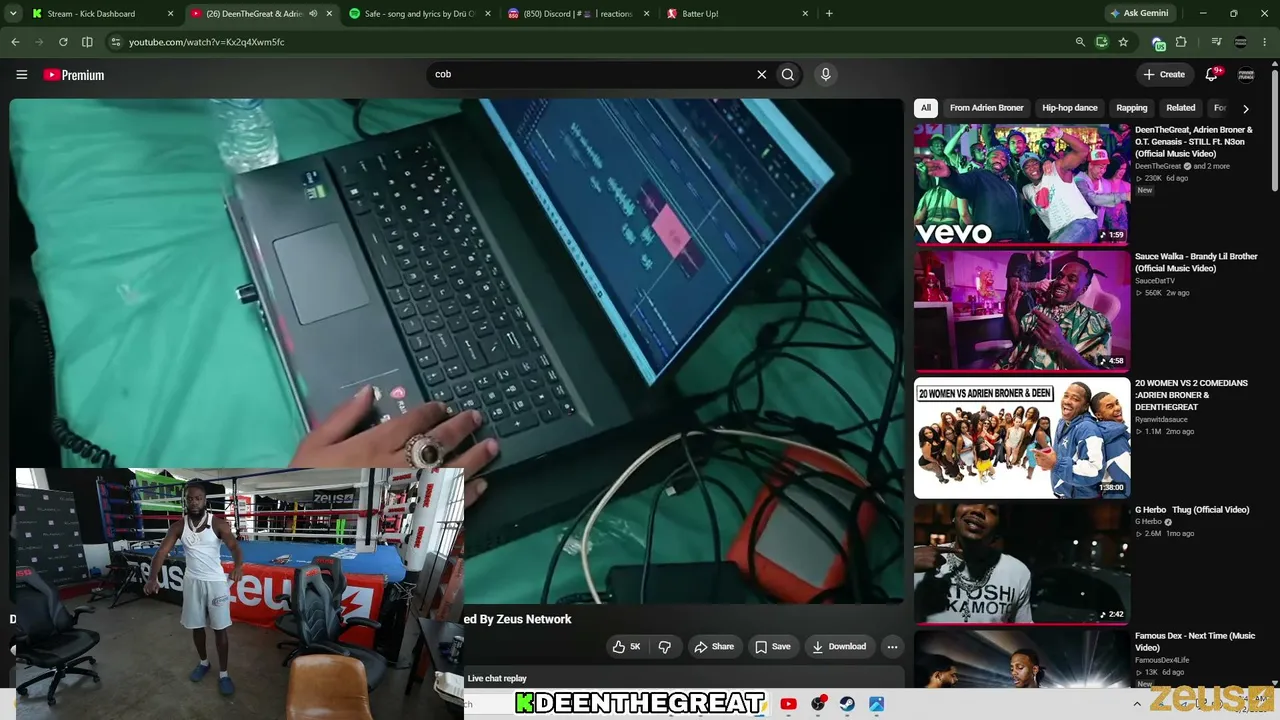This screenshot has width=1280, height=720.
Task: Close the Batter Up! tab
Action: pyautogui.click(x=805, y=14)
